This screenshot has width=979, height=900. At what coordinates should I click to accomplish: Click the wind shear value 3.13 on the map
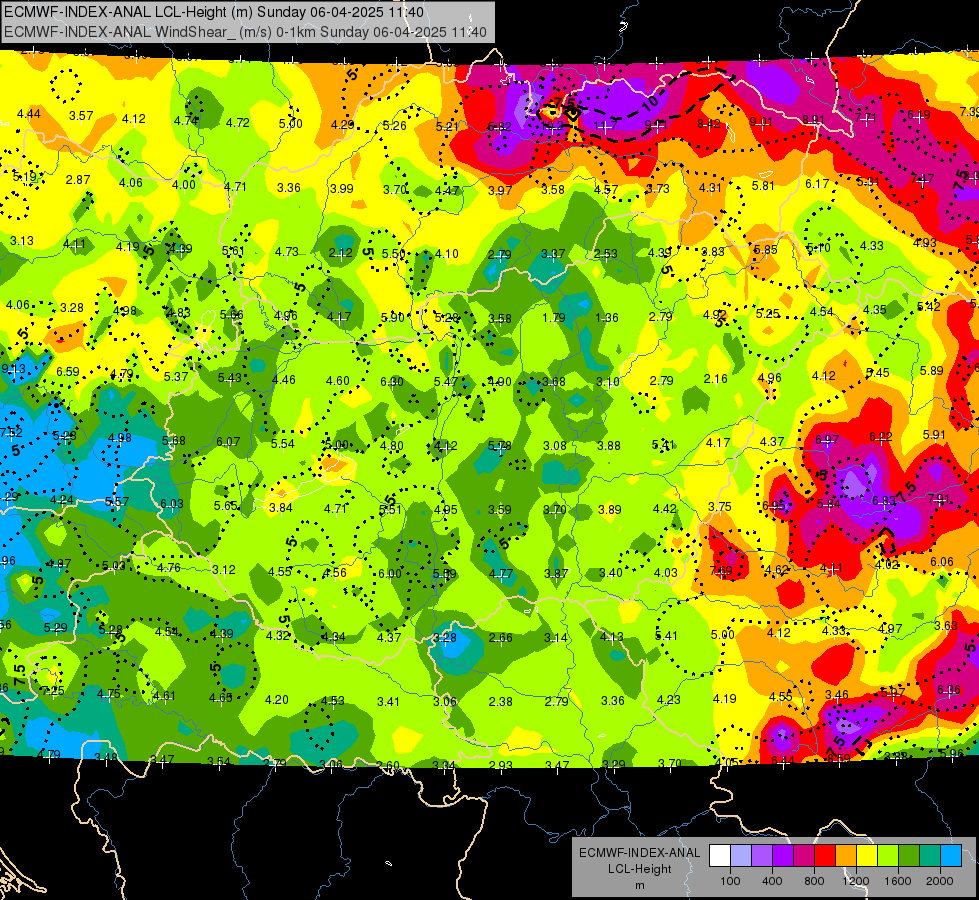[x=21, y=241]
